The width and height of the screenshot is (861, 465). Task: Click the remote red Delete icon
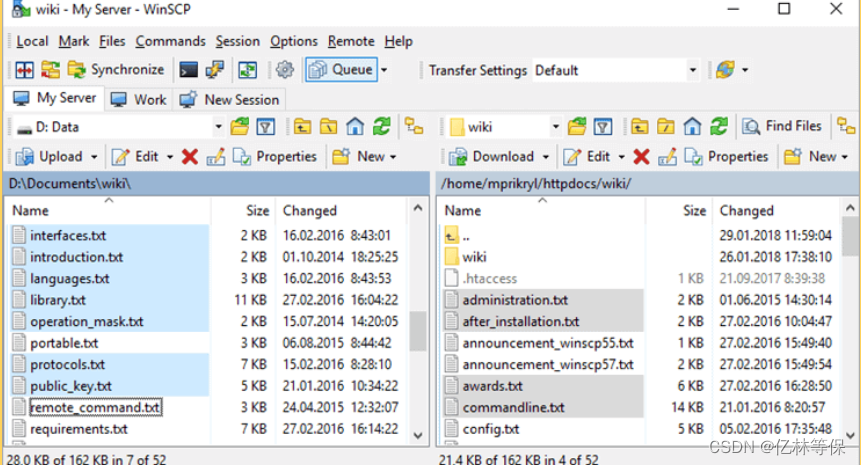641,157
